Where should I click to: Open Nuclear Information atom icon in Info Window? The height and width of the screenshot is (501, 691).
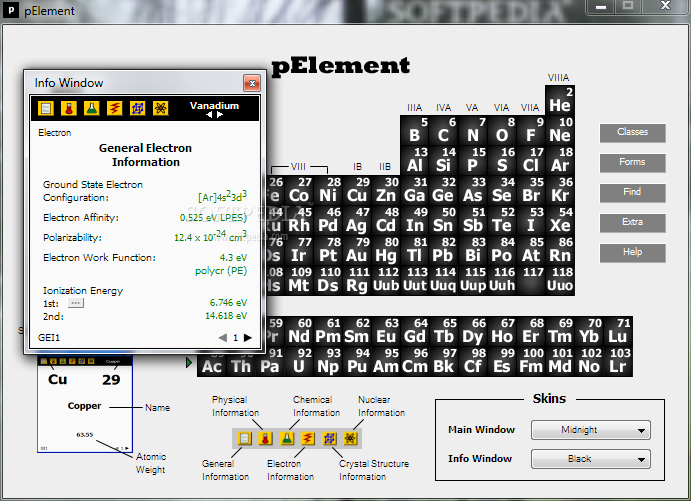160,108
